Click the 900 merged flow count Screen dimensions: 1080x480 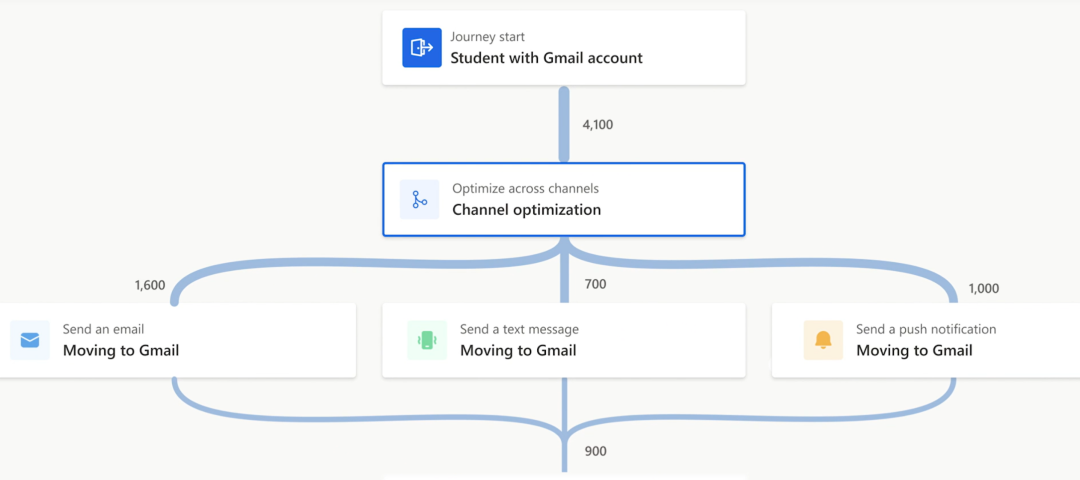tap(596, 452)
